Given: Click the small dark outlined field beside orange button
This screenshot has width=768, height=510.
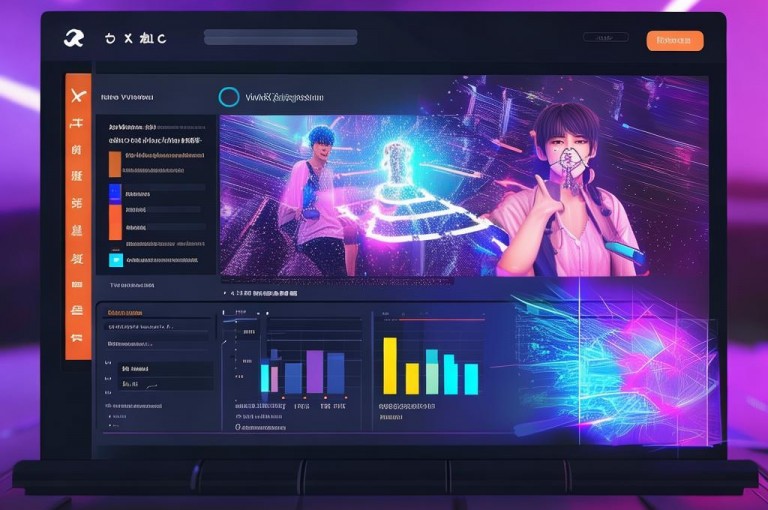Looking at the screenshot, I should (x=605, y=37).
